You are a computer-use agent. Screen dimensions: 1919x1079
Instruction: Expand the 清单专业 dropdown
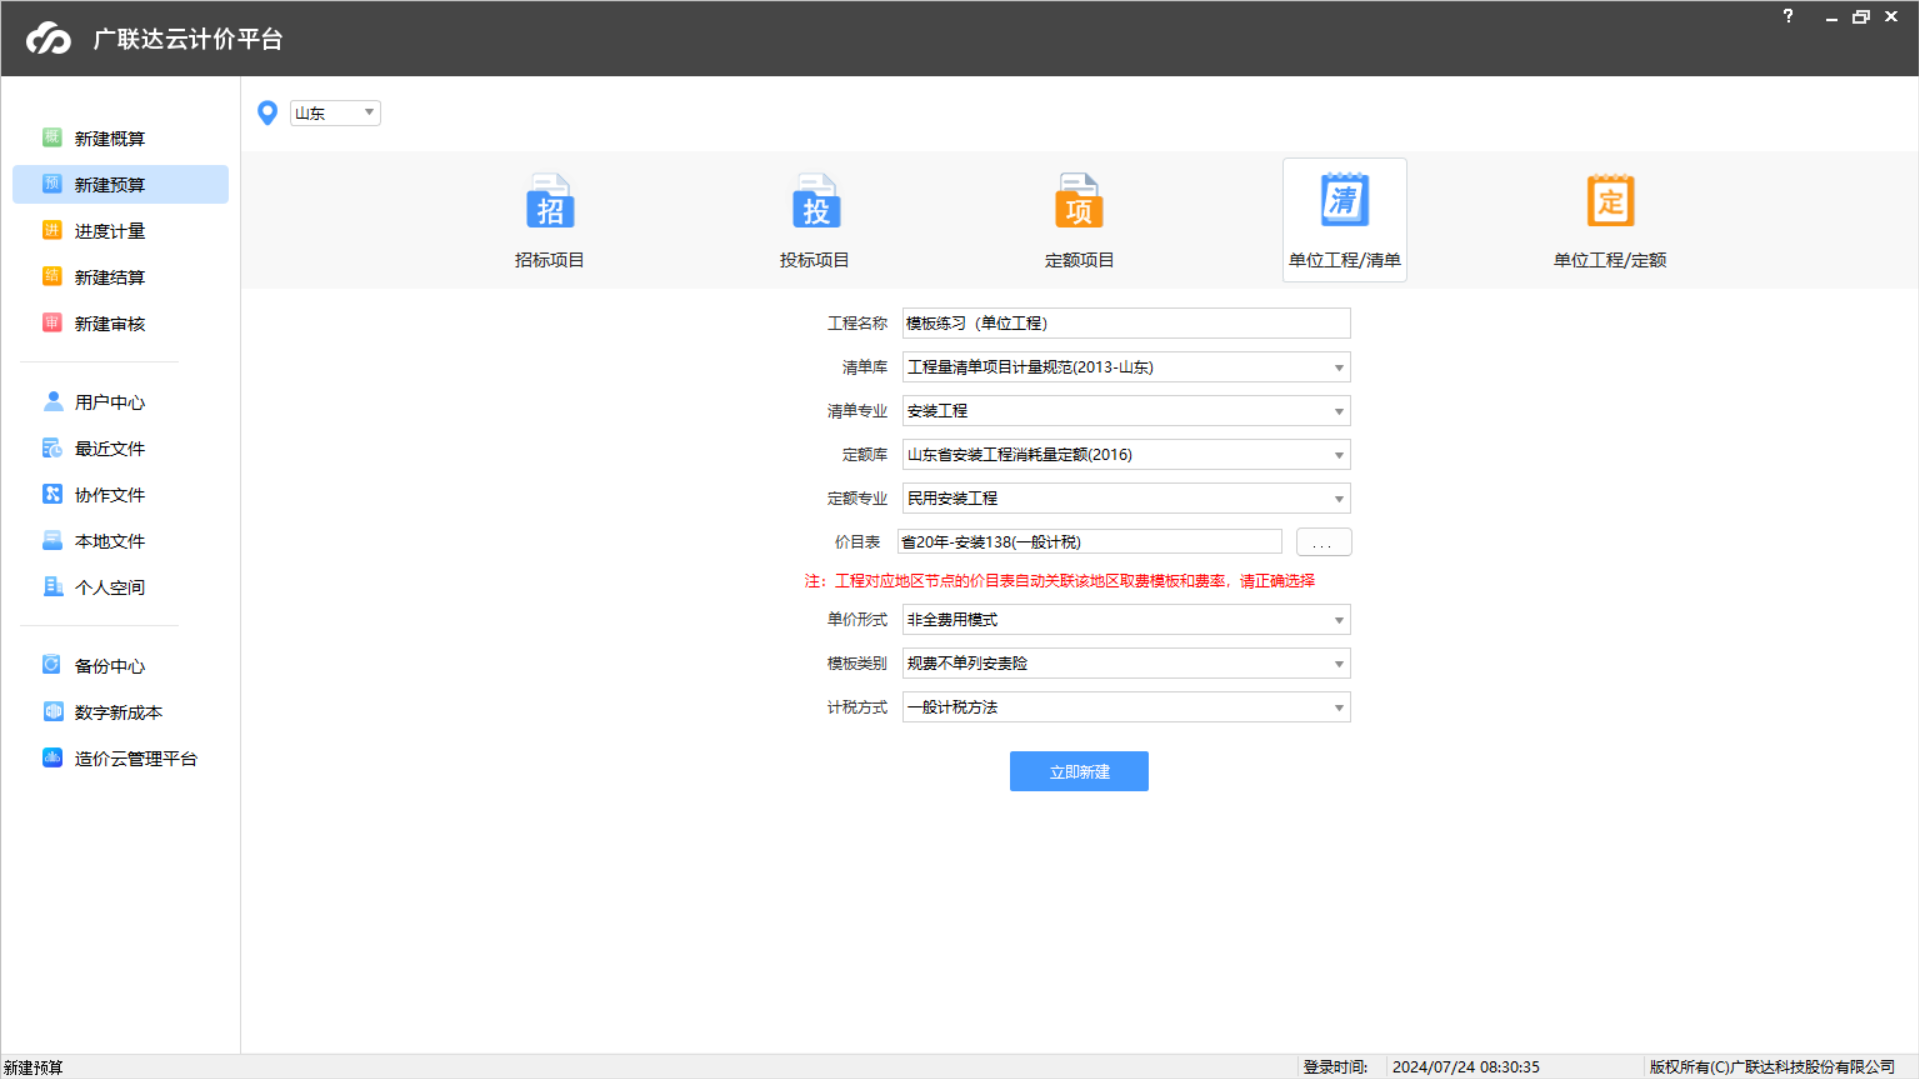tap(1338, 411)
